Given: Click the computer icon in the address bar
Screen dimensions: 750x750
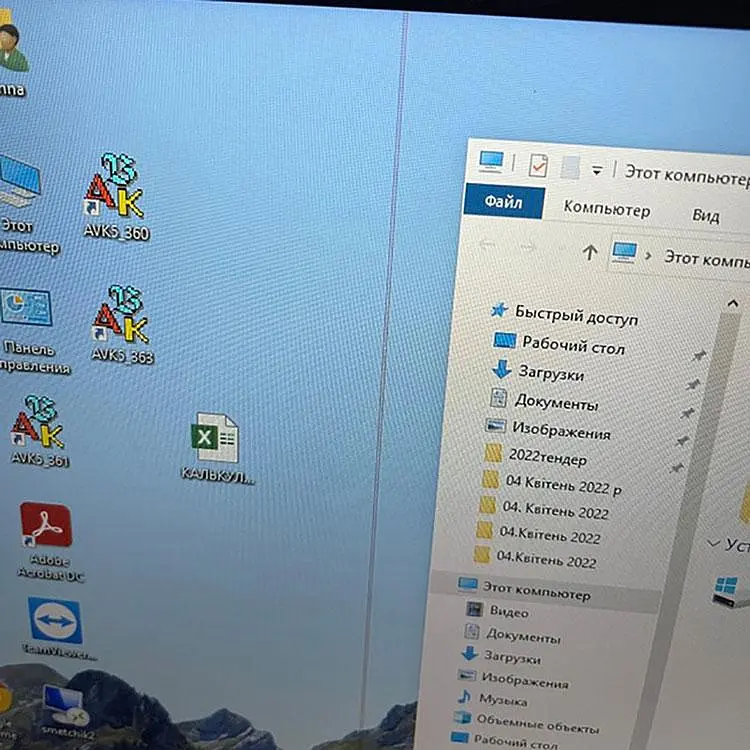Looking at the screenshot, I should 624,252.
